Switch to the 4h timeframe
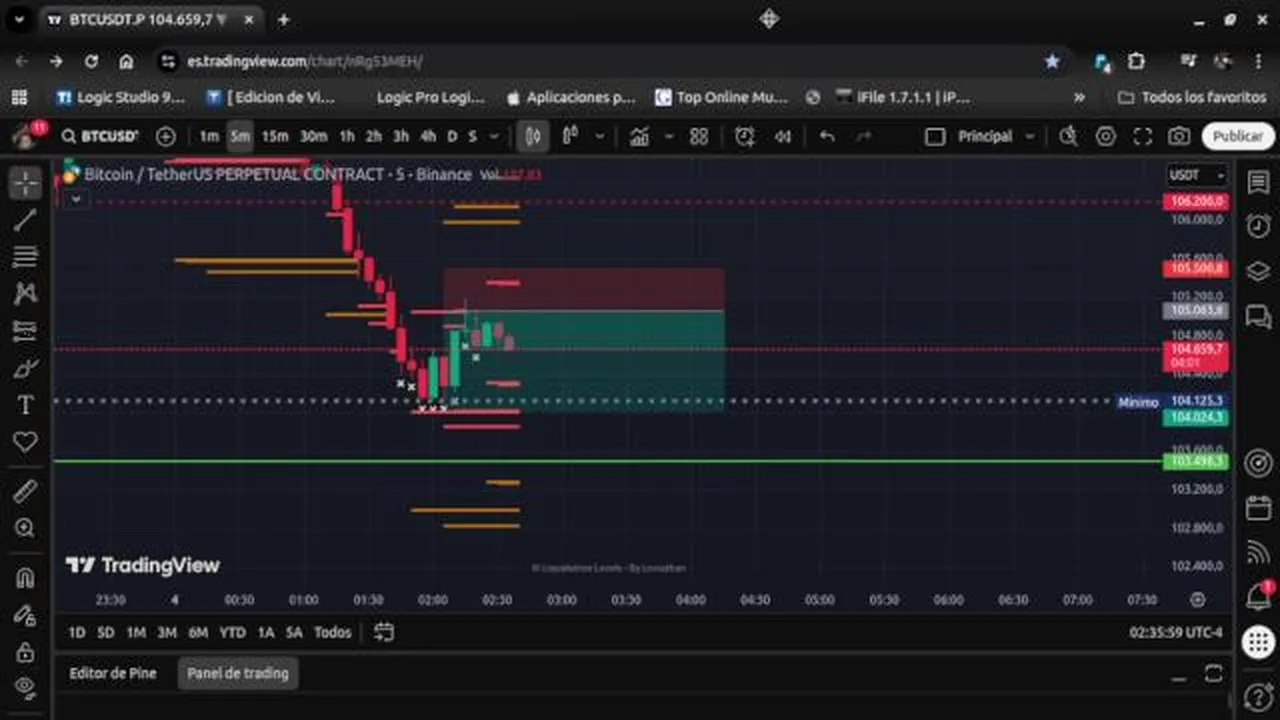Image resolution: width=1280 pixels, height=720 pixels. pos(428,136)
